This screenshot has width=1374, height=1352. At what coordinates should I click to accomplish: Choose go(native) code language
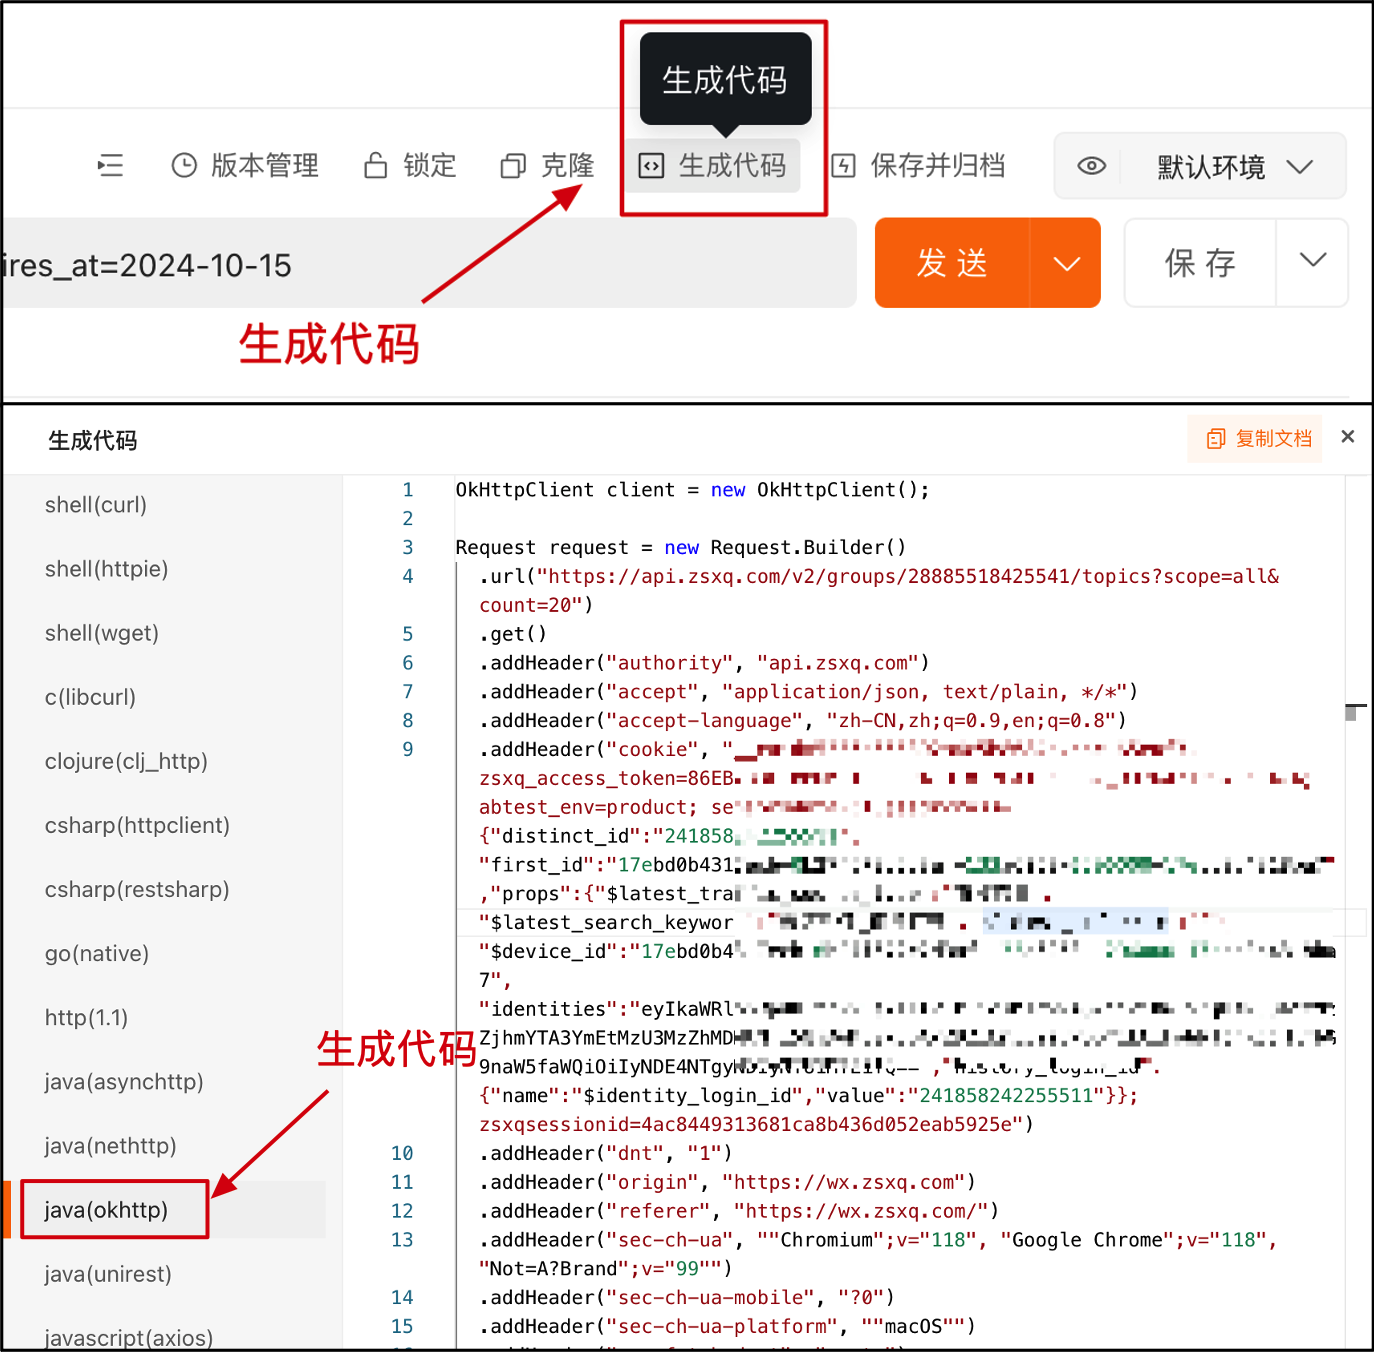click(97, 954)
